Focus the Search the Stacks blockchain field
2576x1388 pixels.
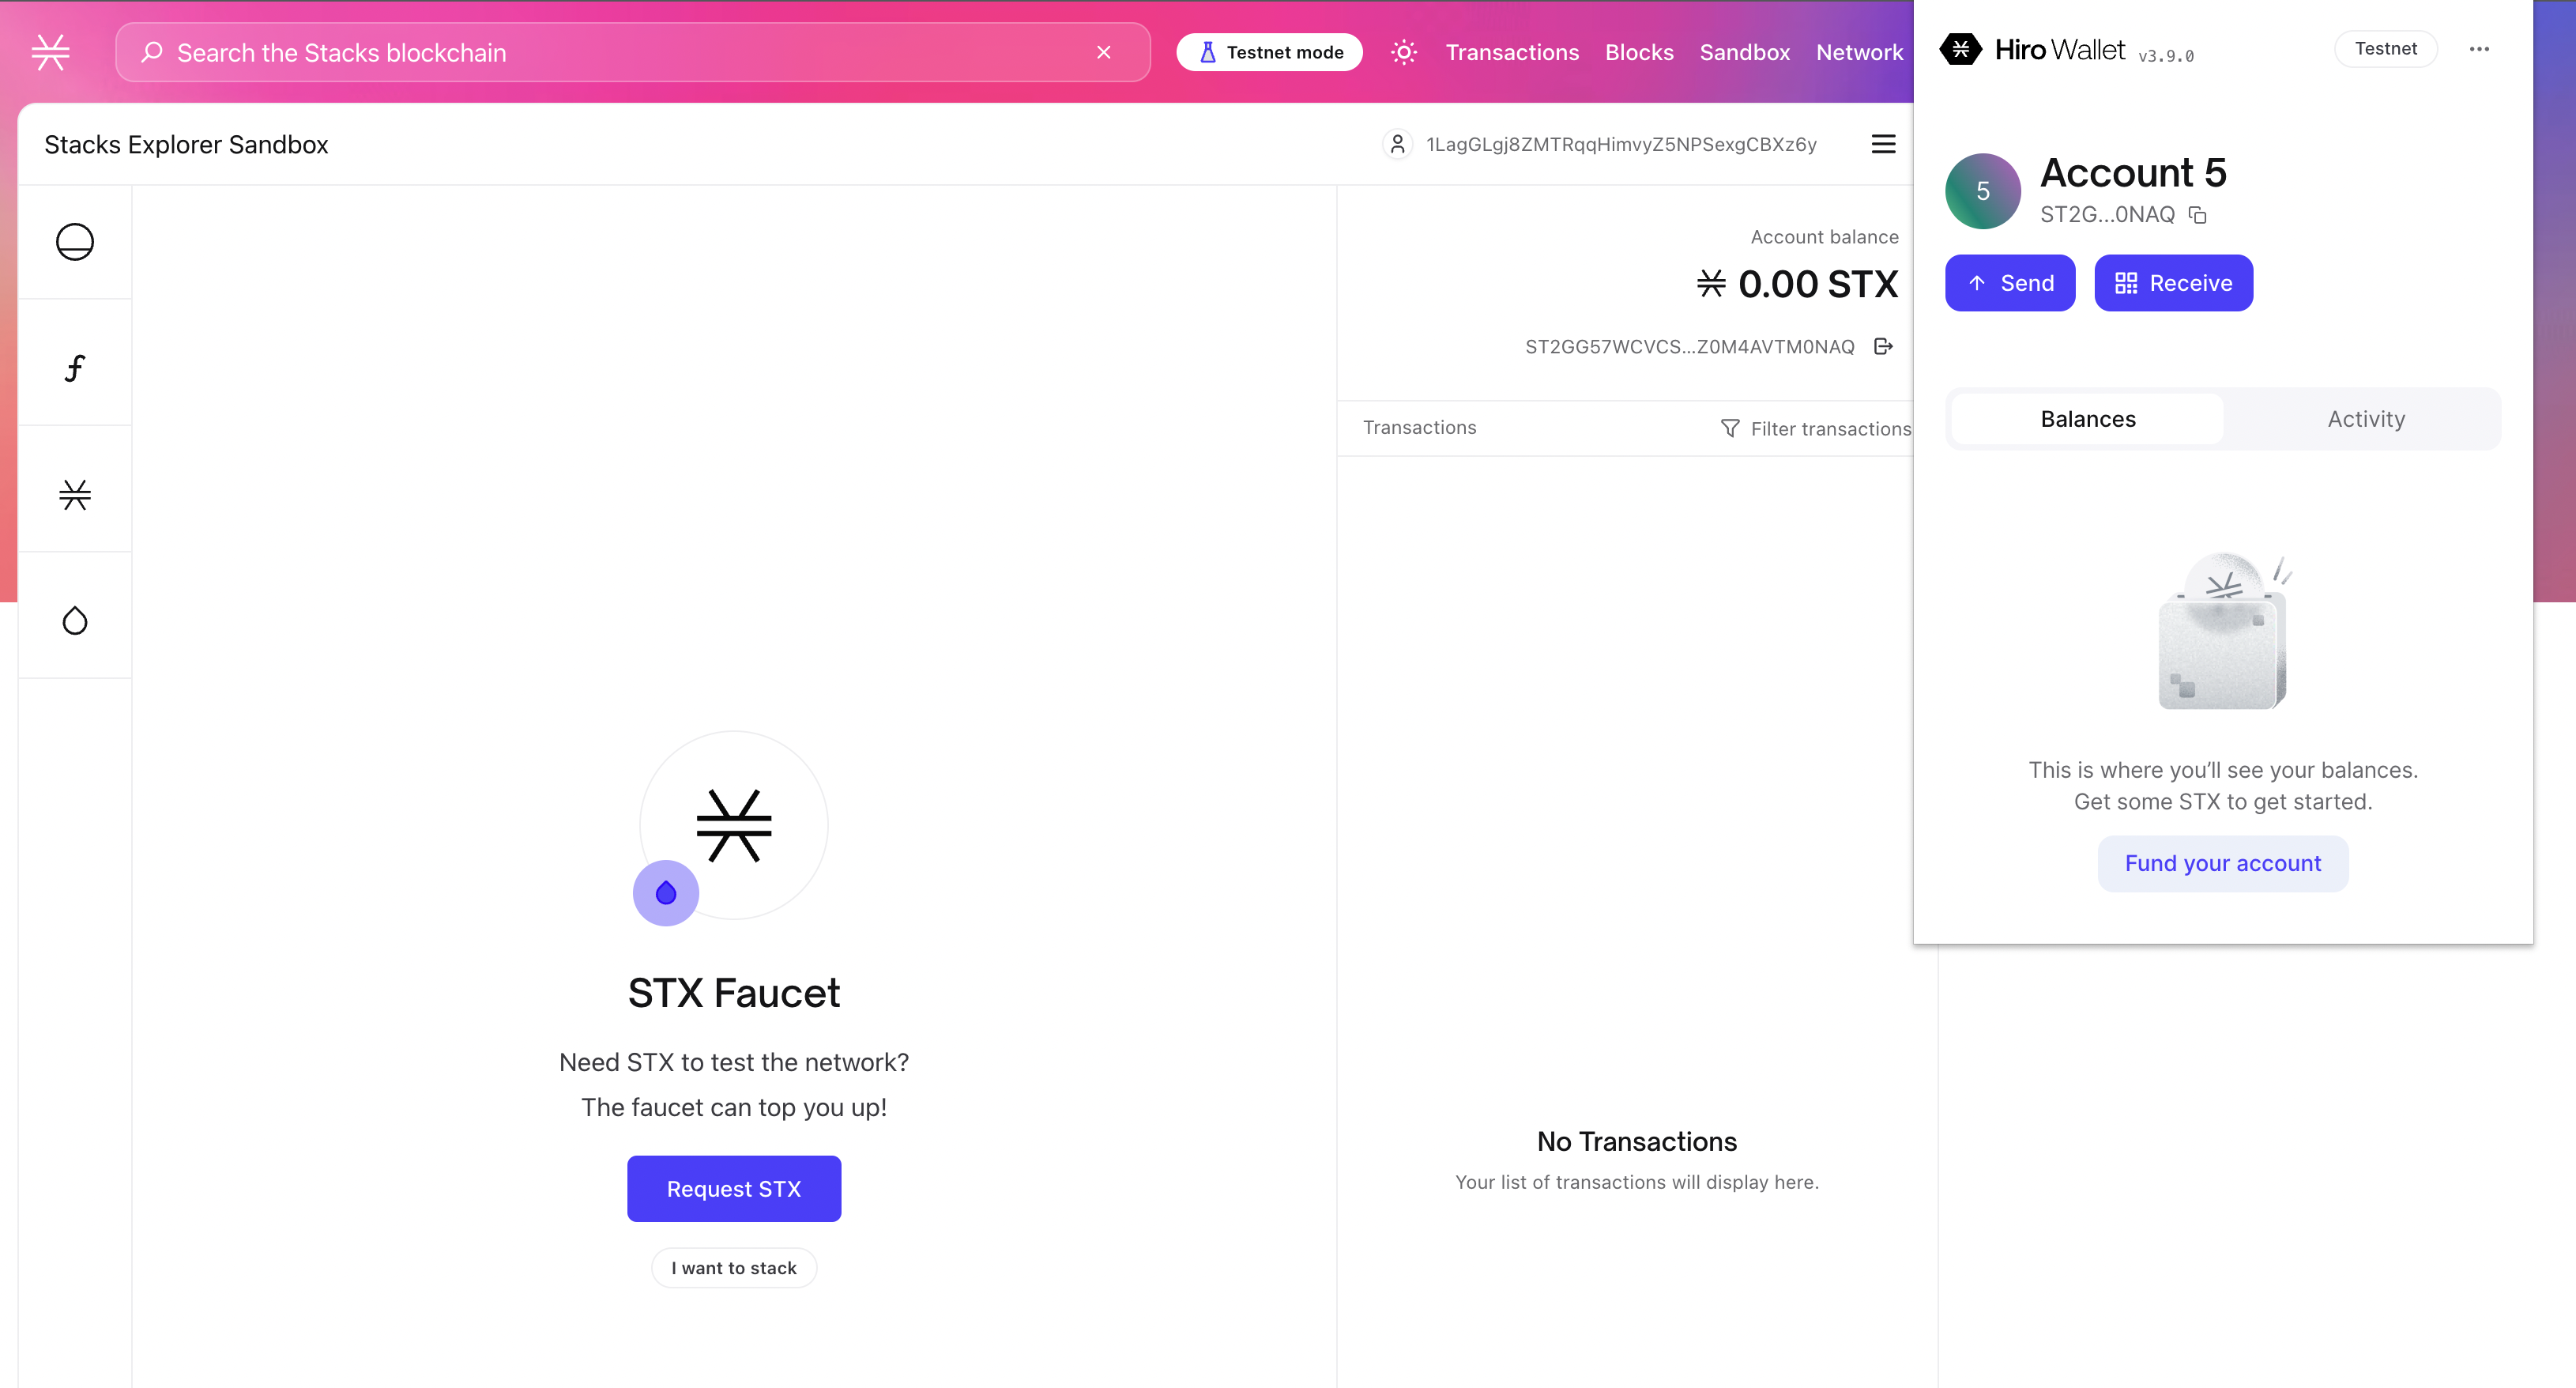633,52
